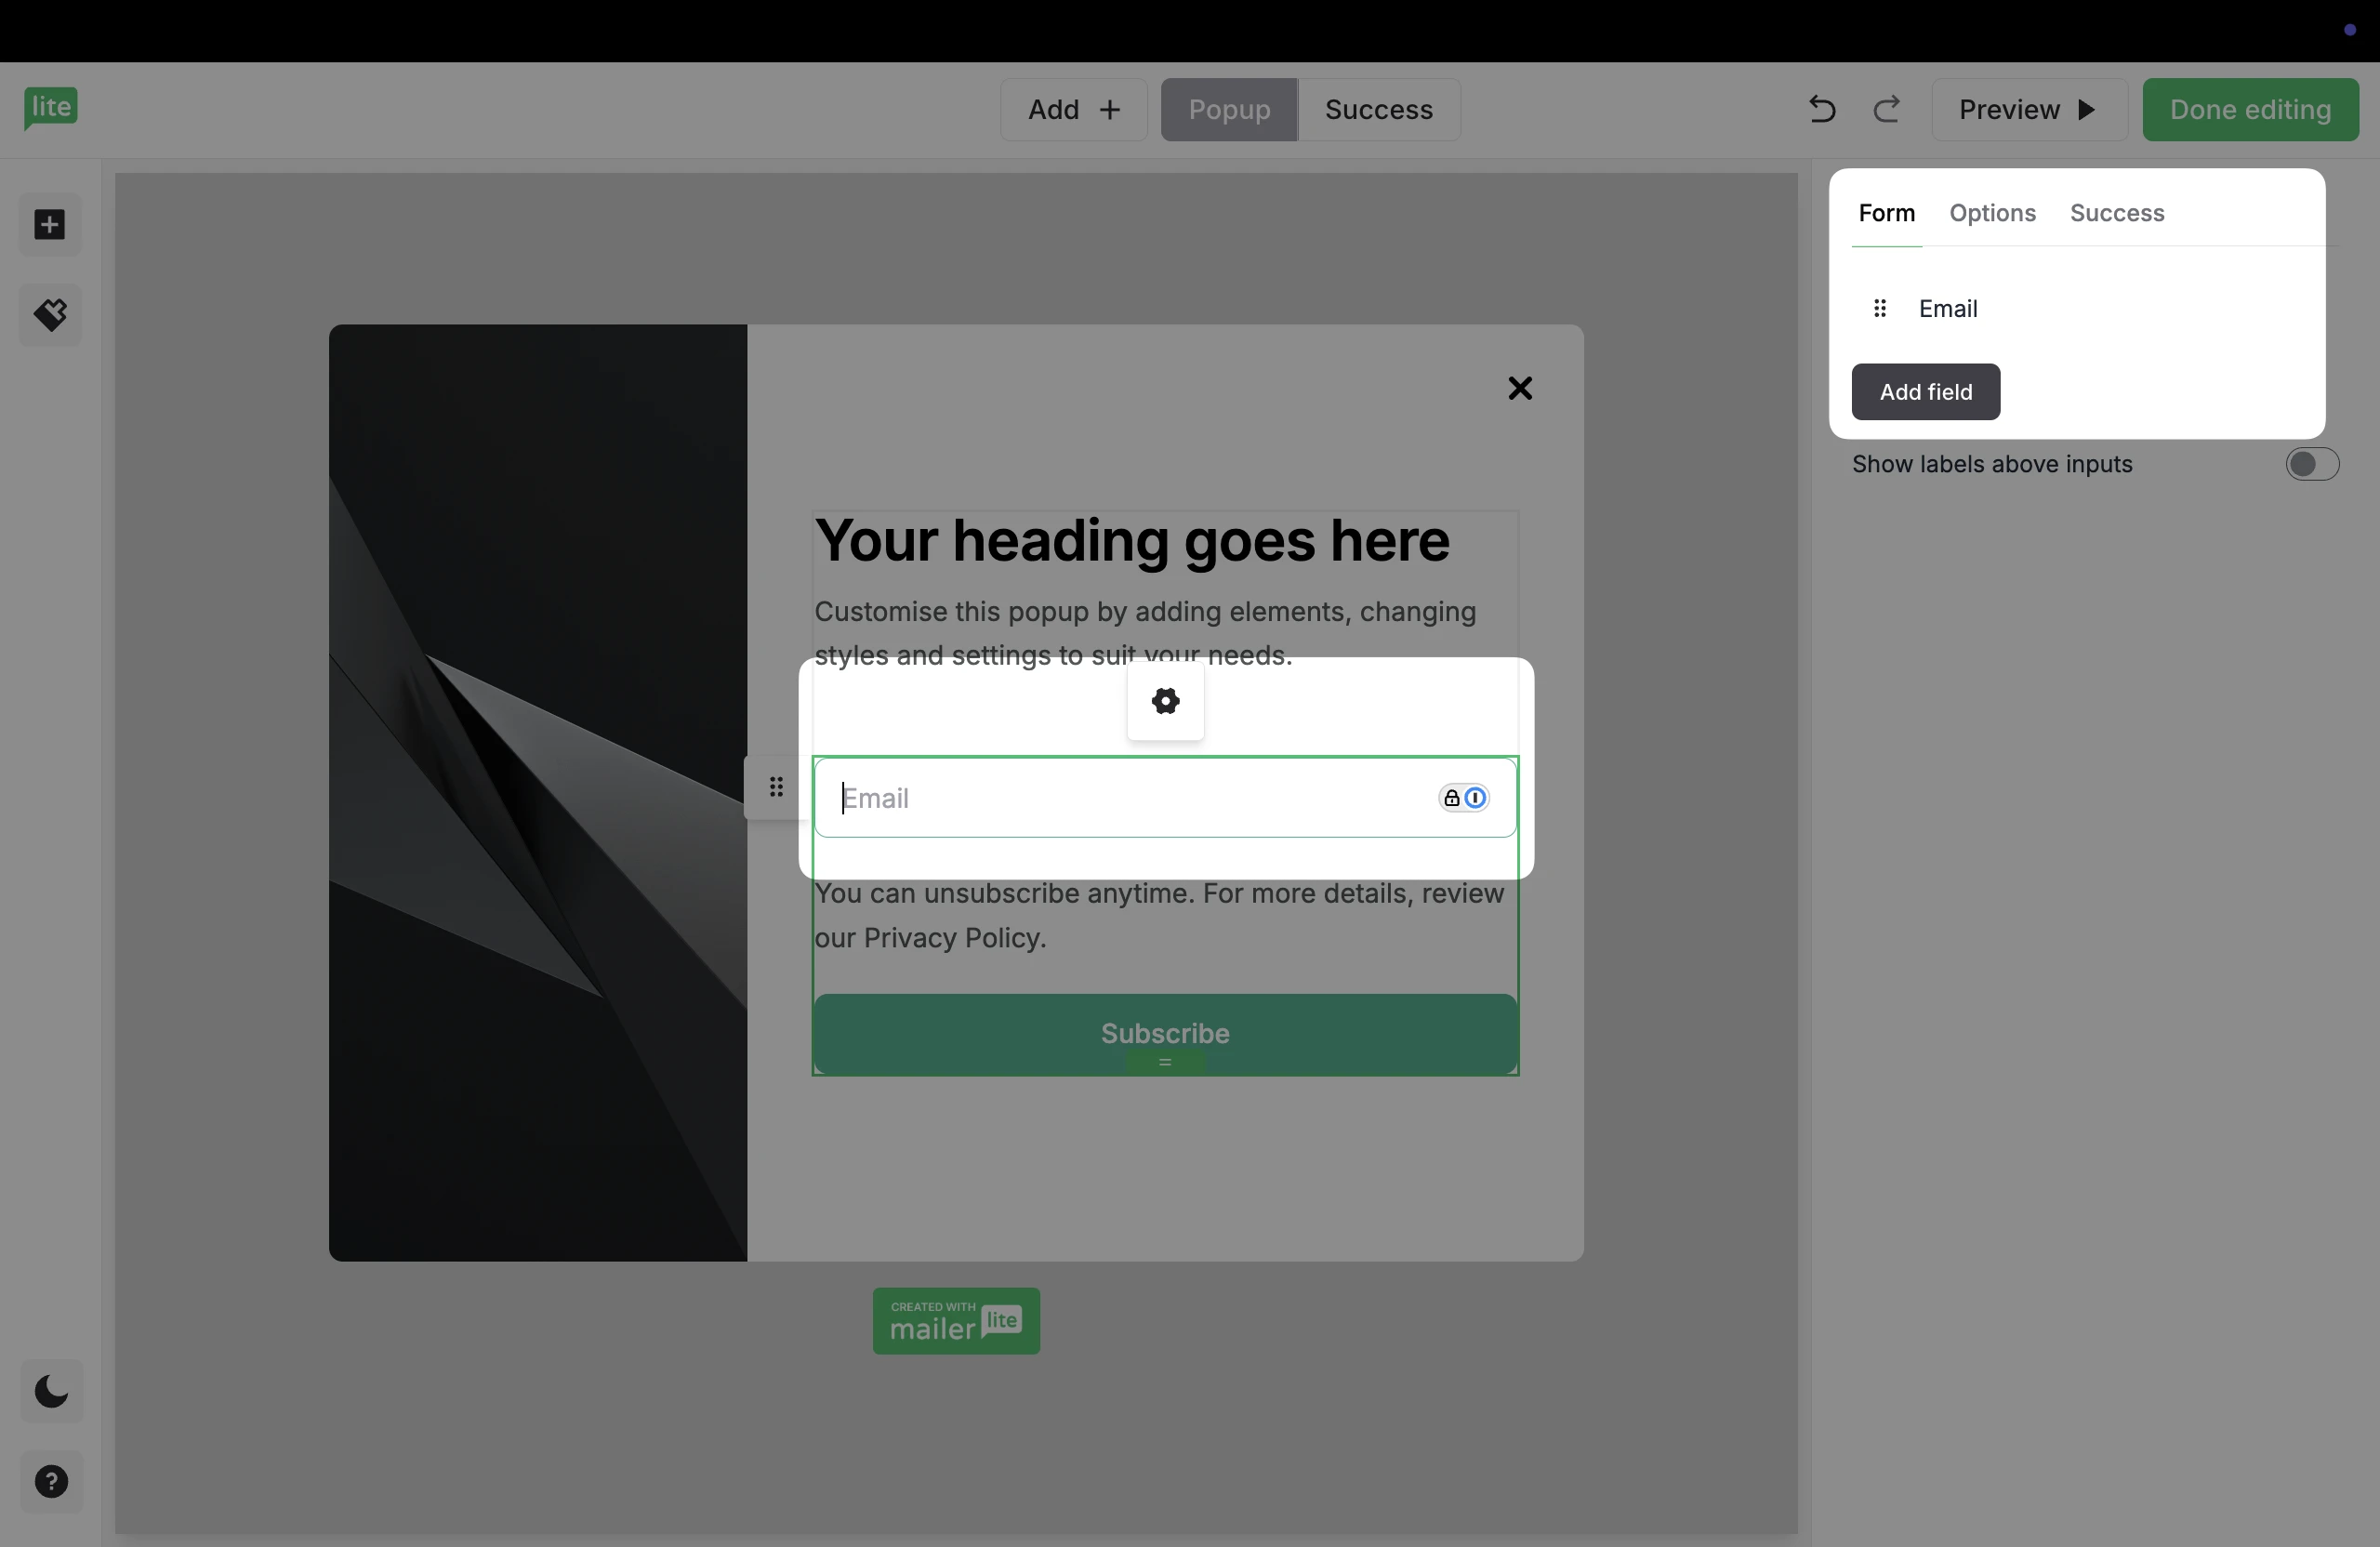Click the redo arrow
The image size is (2380, 1547).
(x=1886, y=109)
